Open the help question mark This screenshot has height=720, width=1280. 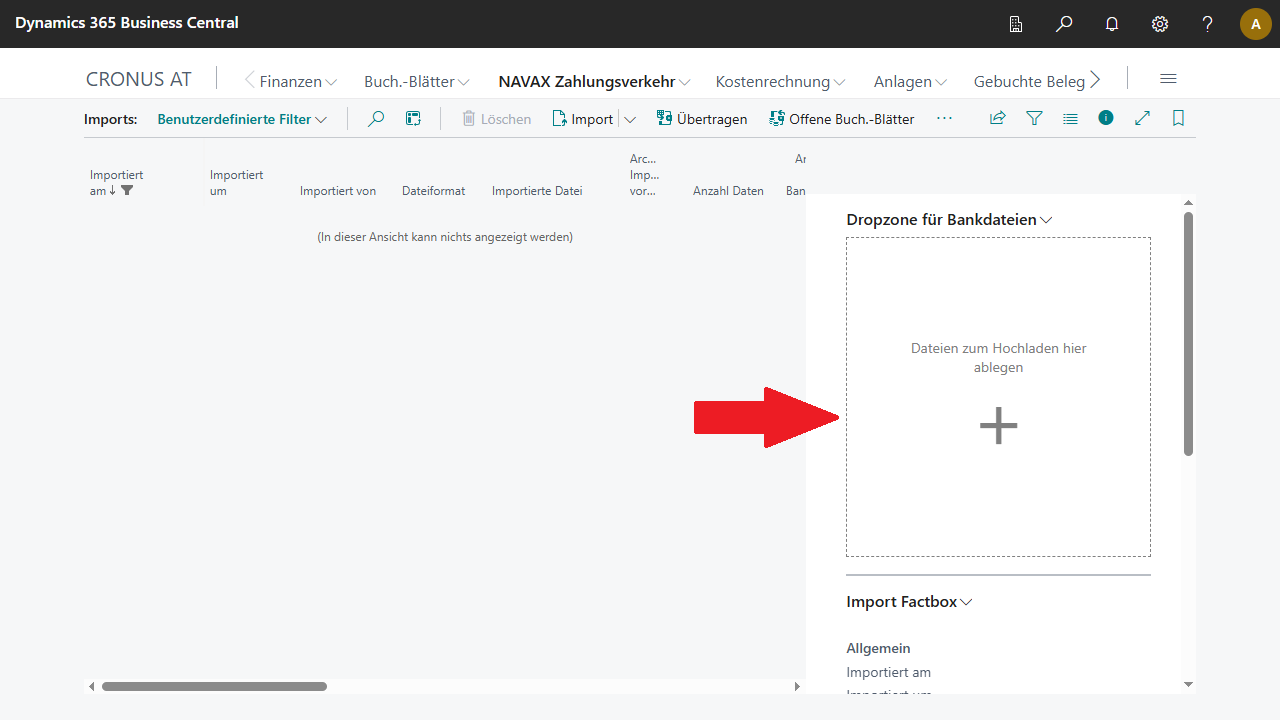click(1208, 24)
